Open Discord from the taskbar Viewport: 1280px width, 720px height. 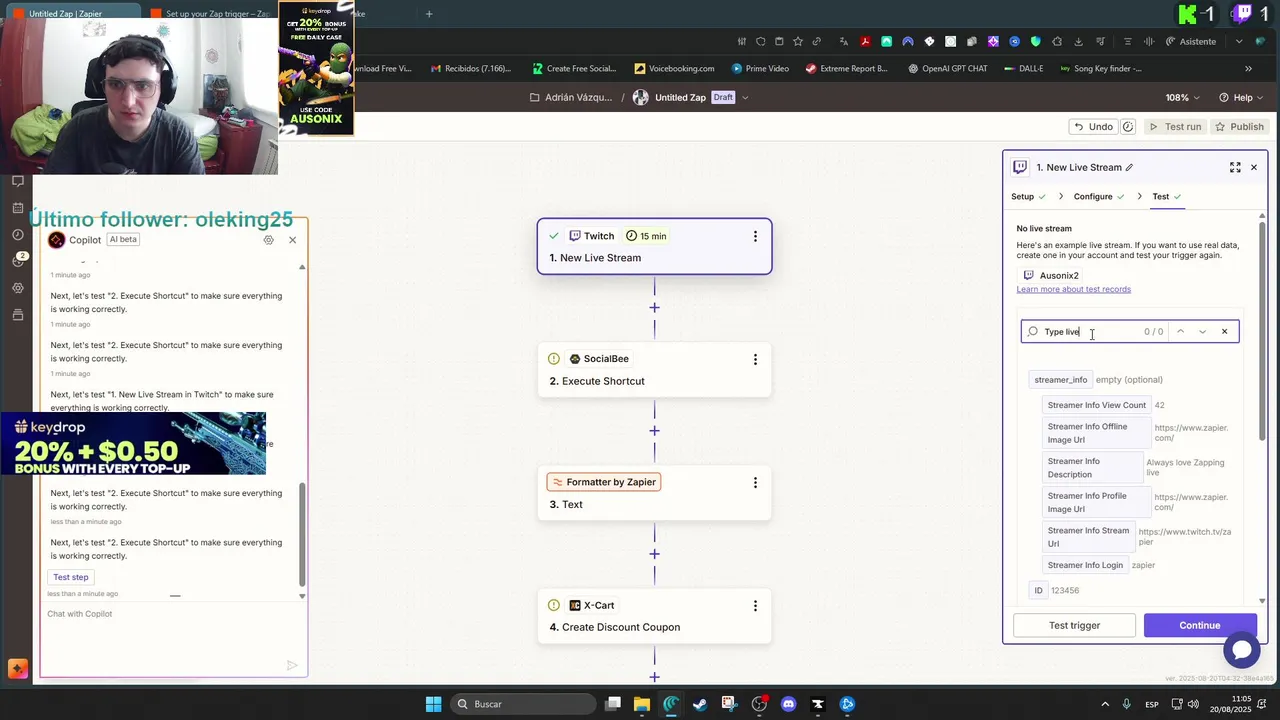pyautogui.click(x=788, y=704)
